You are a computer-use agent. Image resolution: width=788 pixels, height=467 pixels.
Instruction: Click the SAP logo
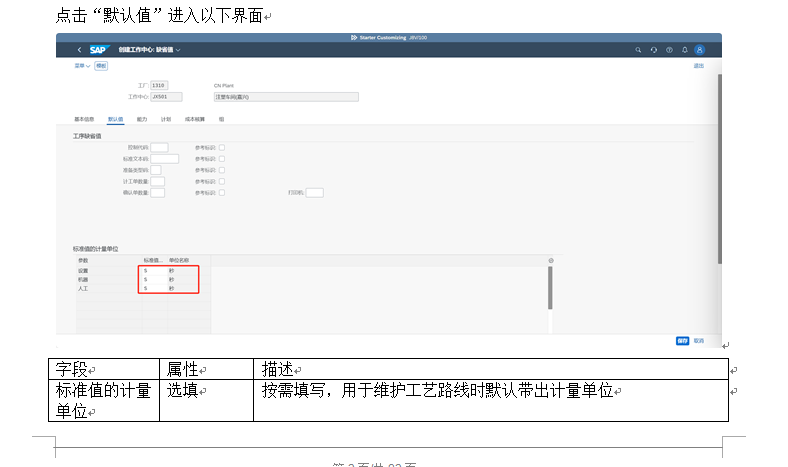pyautogui.click(x=98, y=49)
